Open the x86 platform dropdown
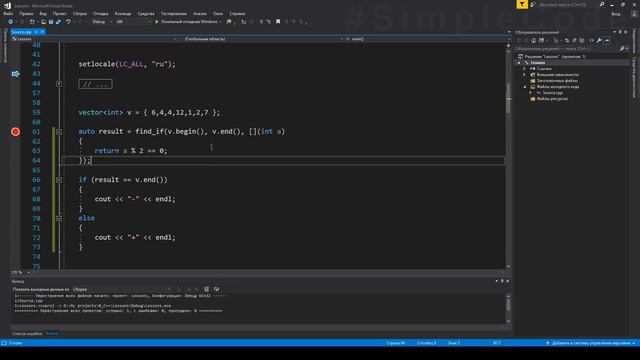 point(133,22)
